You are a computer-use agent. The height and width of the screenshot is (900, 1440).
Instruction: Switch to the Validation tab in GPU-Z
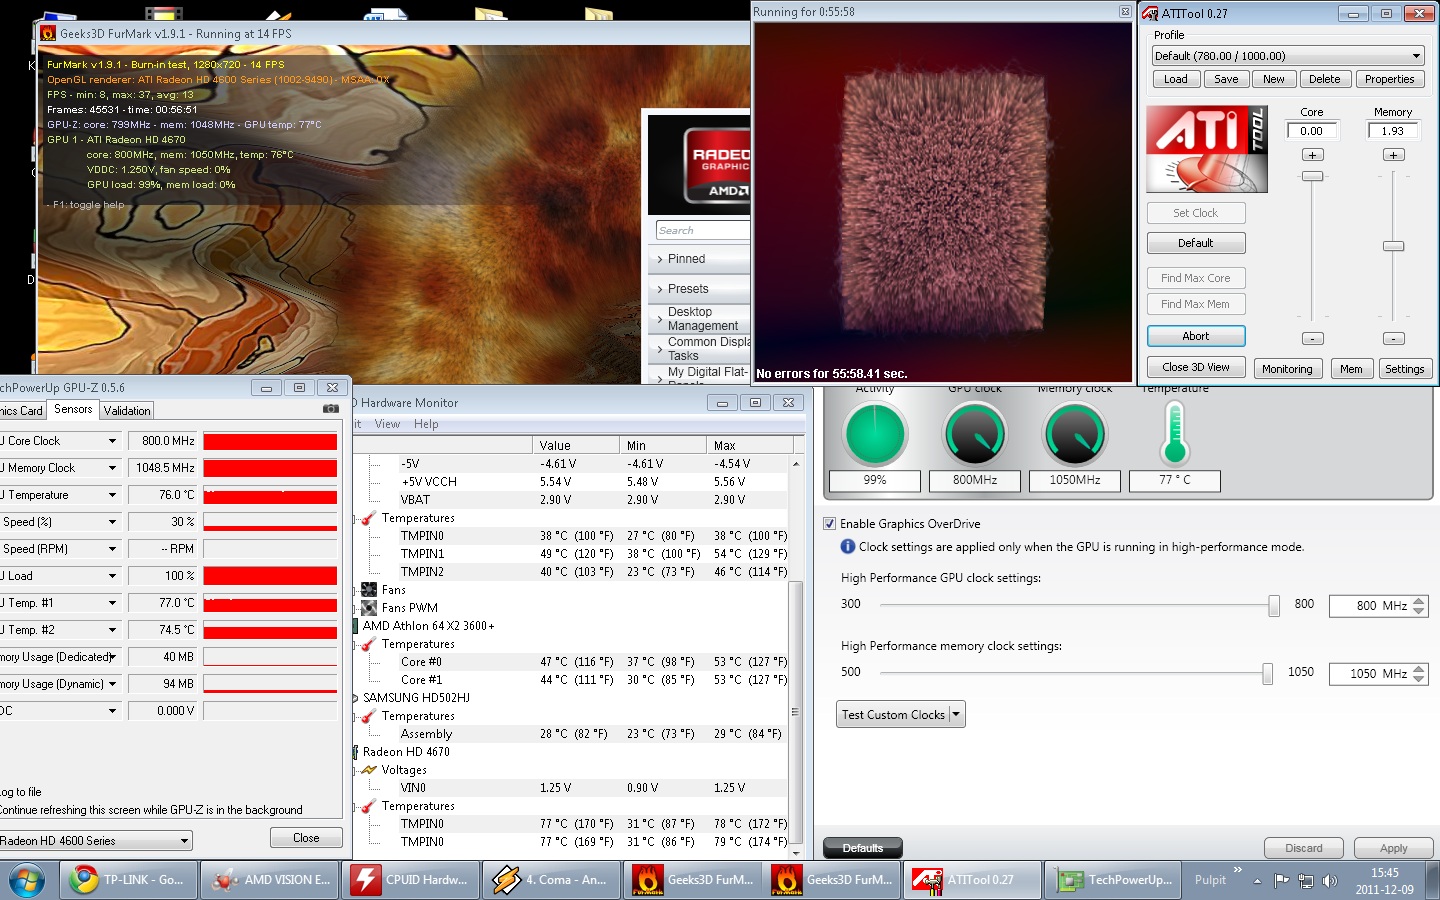[x=127, y=411]
